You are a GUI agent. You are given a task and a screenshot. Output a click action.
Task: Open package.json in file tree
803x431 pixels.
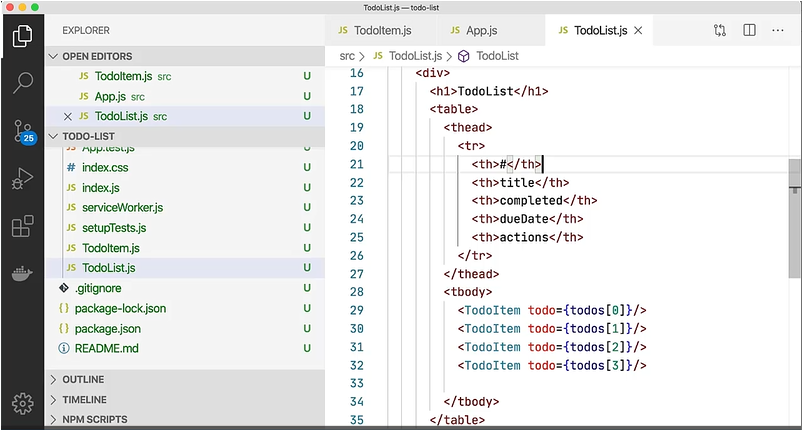click(x=107, y=328)
